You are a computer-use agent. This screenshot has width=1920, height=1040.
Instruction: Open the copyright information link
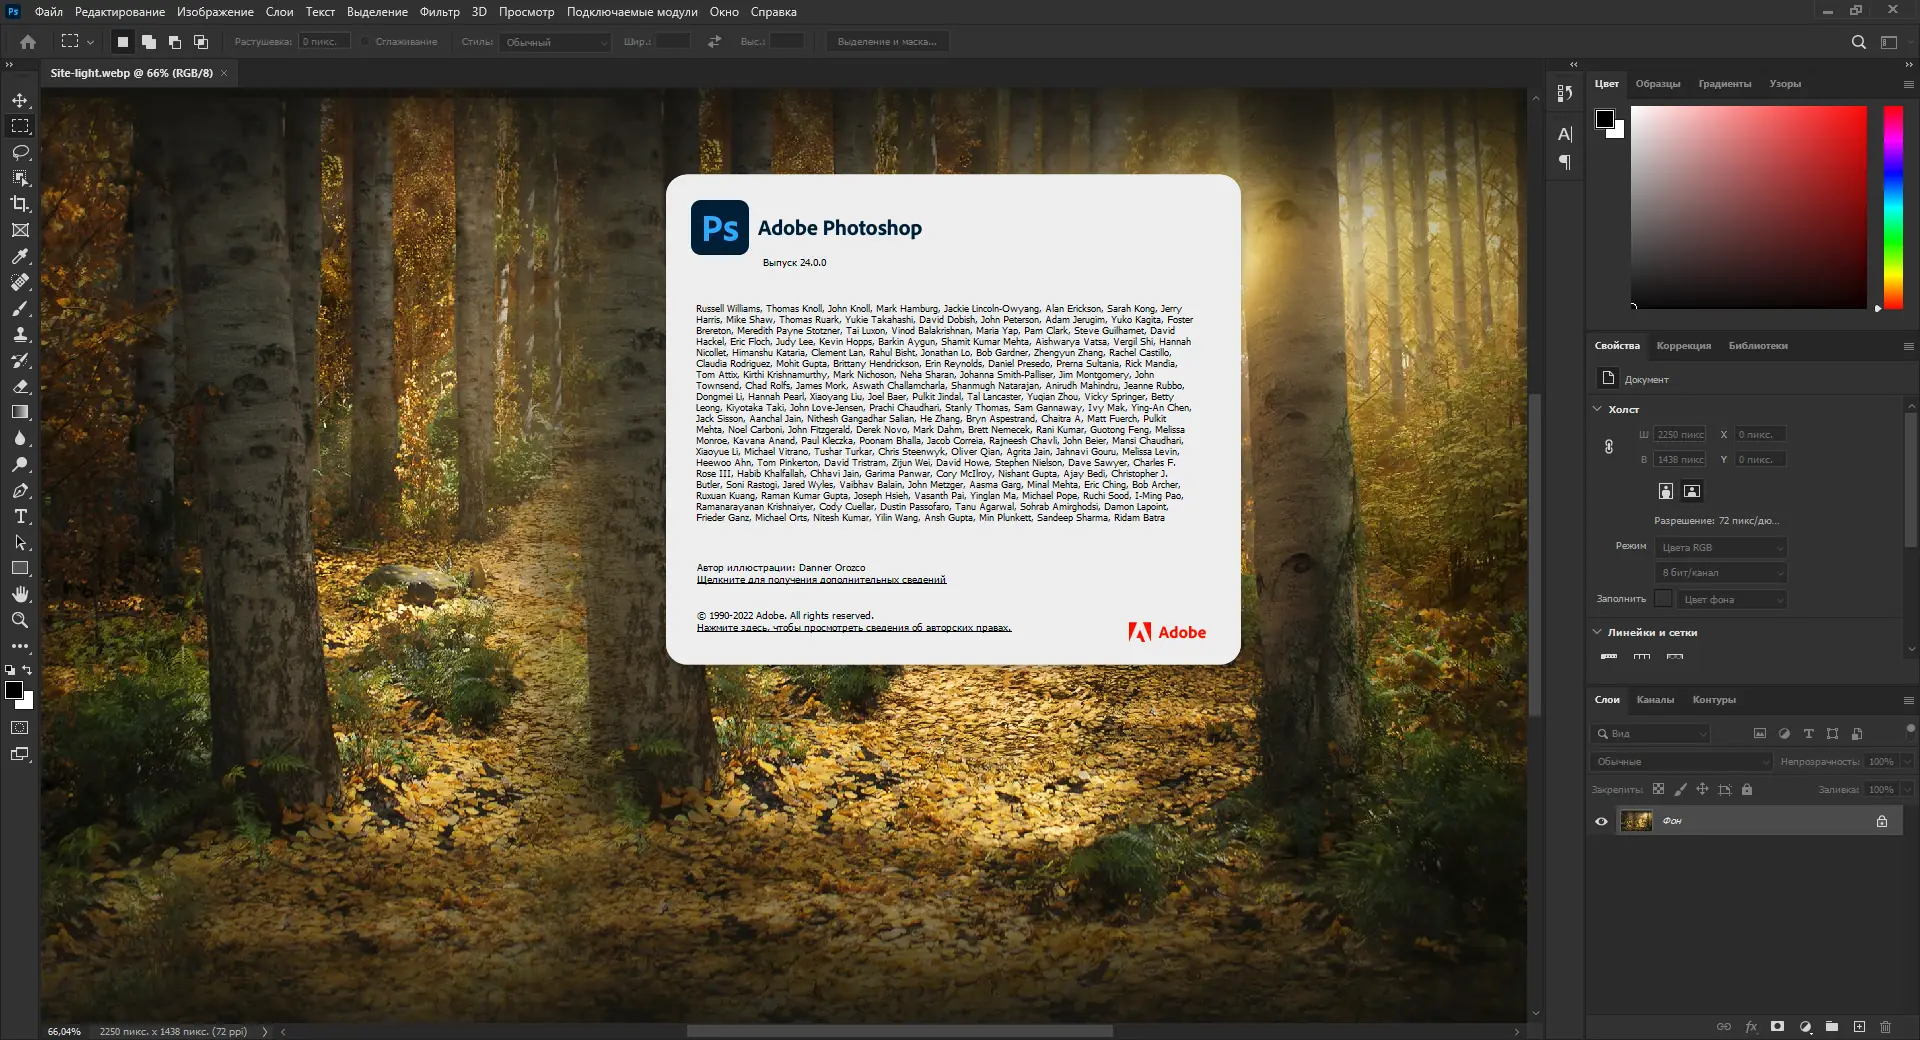click(855, 626)
